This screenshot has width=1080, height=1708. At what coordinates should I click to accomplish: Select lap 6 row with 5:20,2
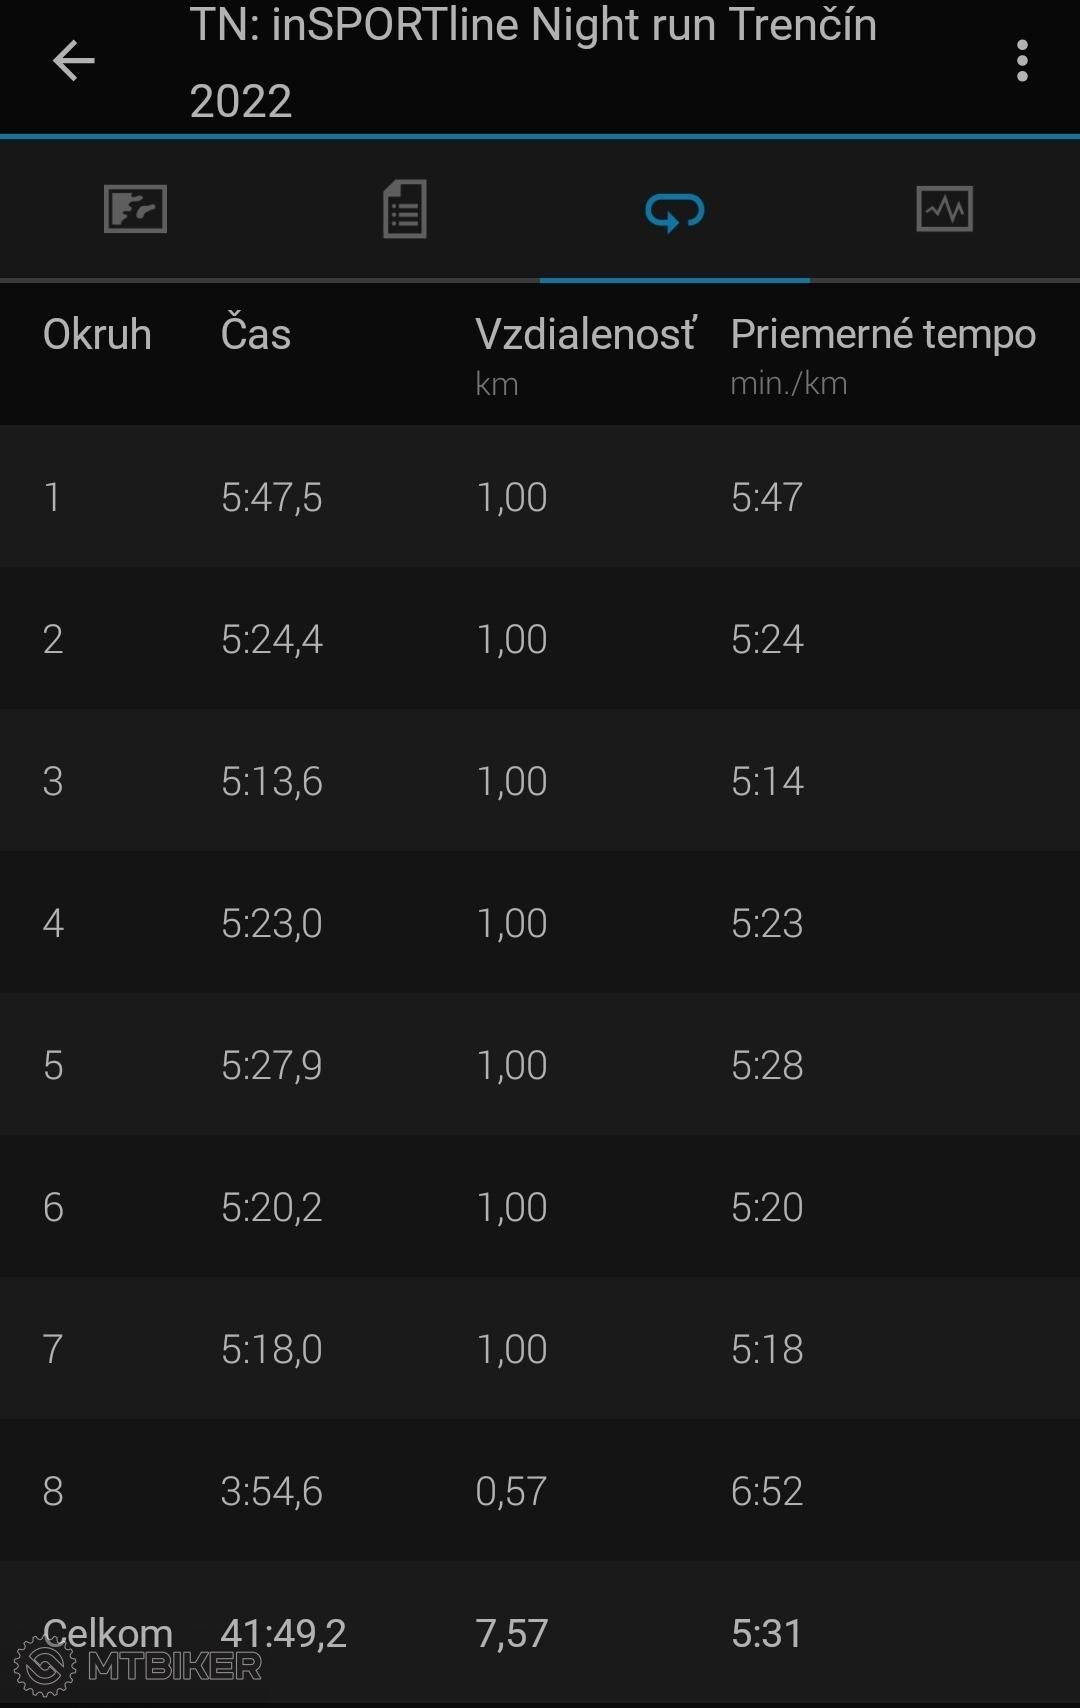tap(540, 1207)
